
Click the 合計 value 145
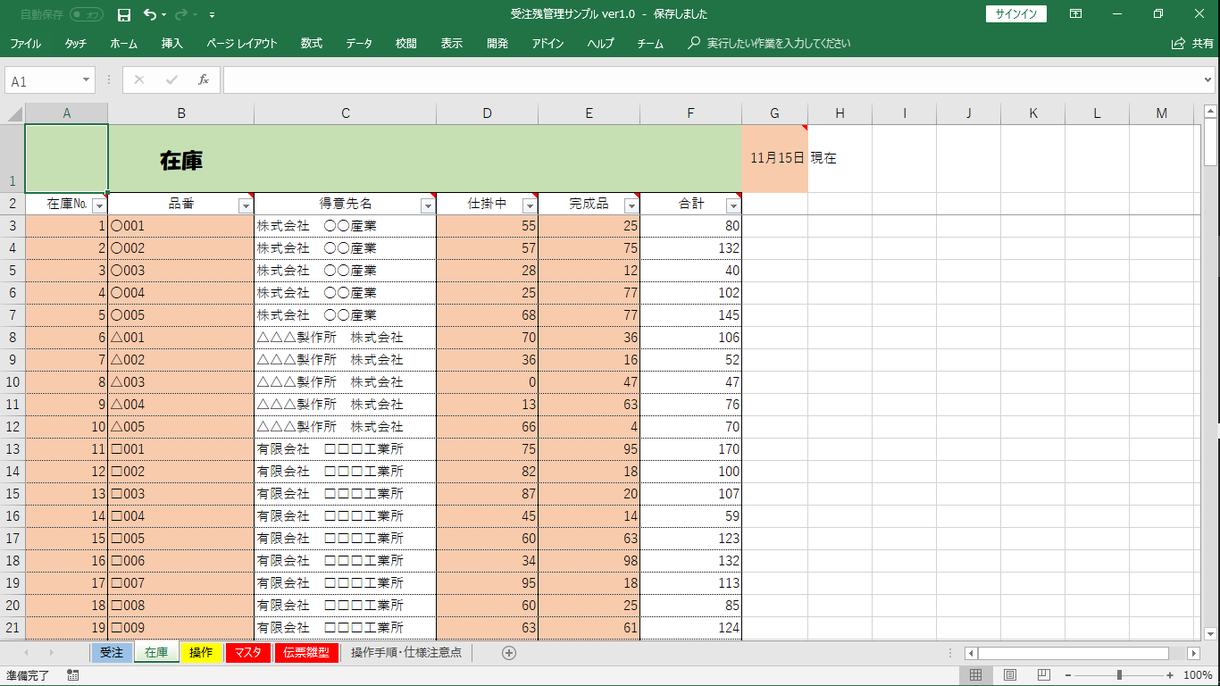tap(691, 315)
